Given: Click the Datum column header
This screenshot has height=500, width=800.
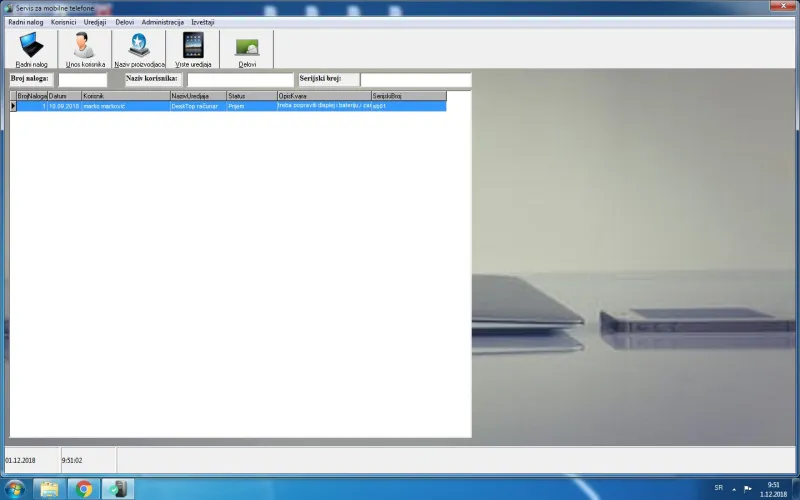Looking at the screenshot, I should (64, 96).
